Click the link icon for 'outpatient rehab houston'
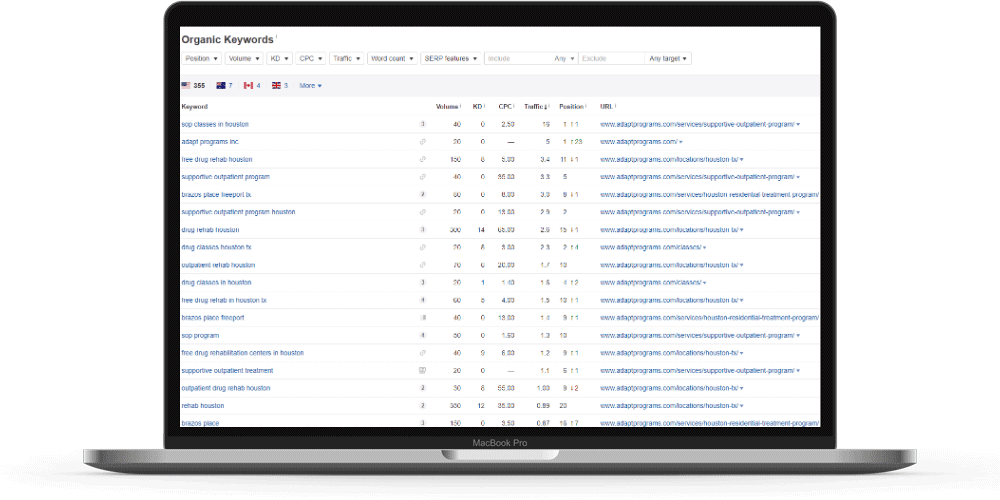Viewport: 1000px width, 500px height. [x=422, y=265]
